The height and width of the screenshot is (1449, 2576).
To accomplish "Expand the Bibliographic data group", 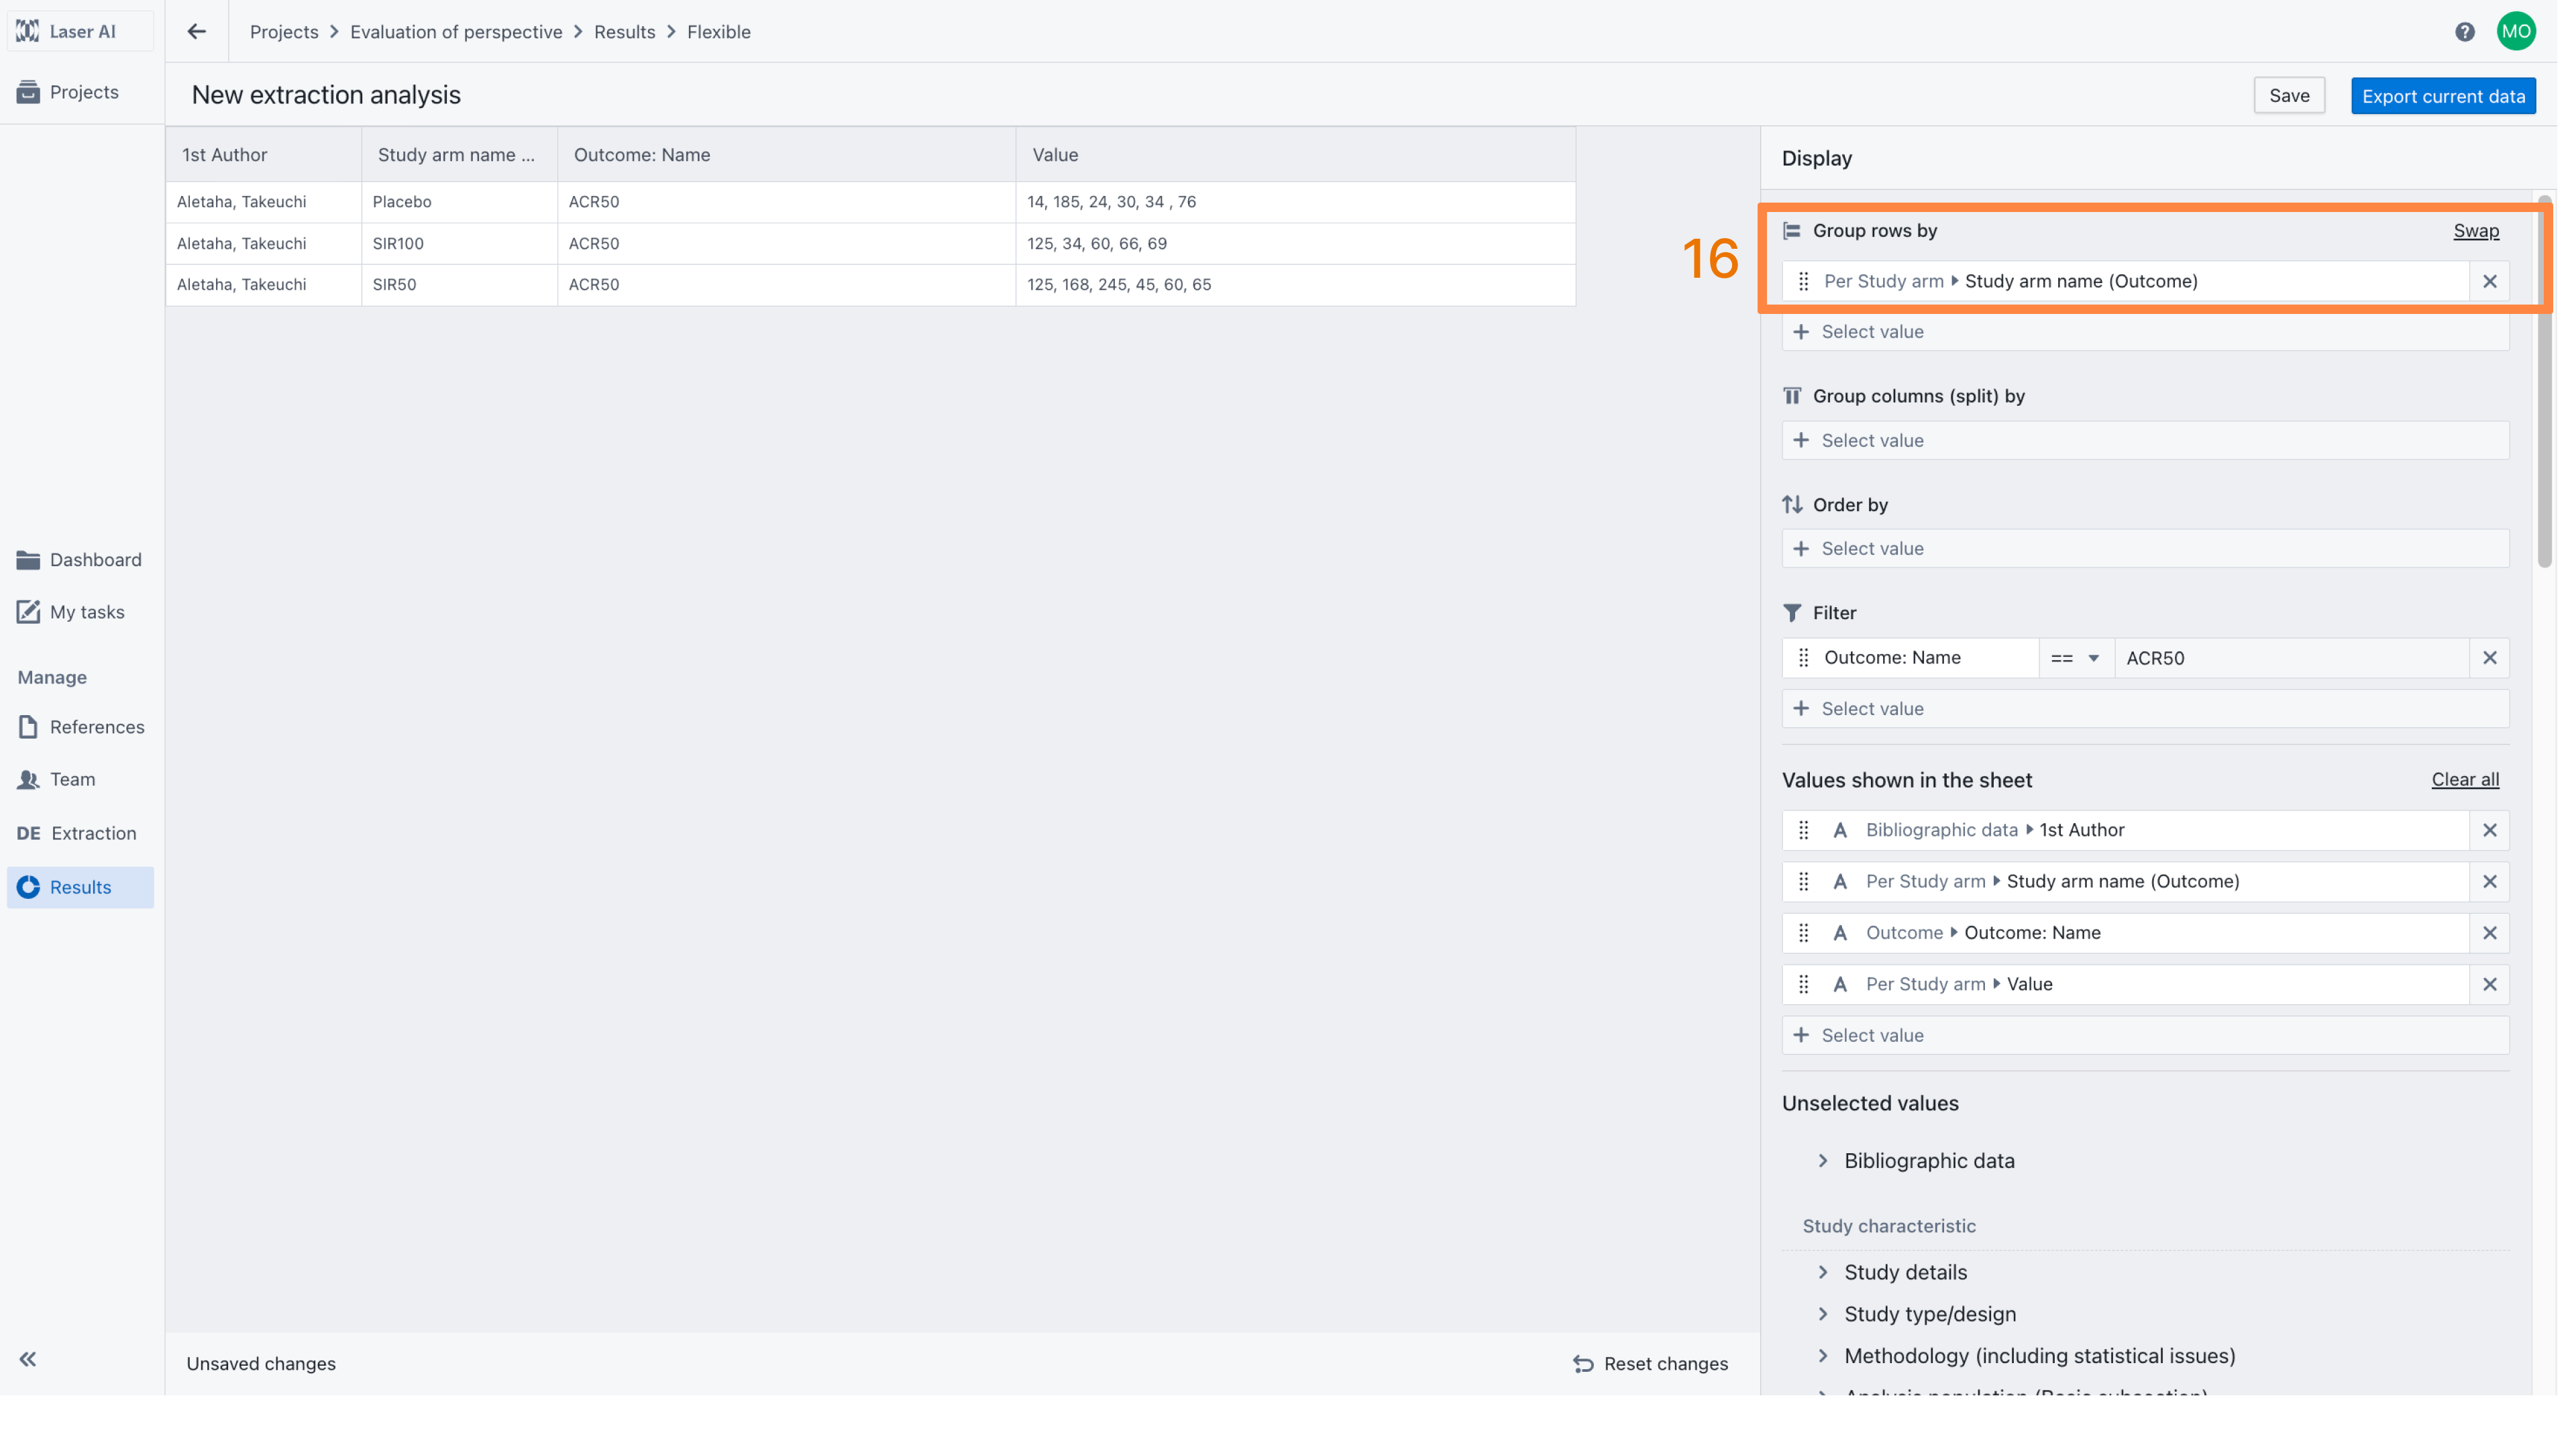I will [x=1823, y=1161].
